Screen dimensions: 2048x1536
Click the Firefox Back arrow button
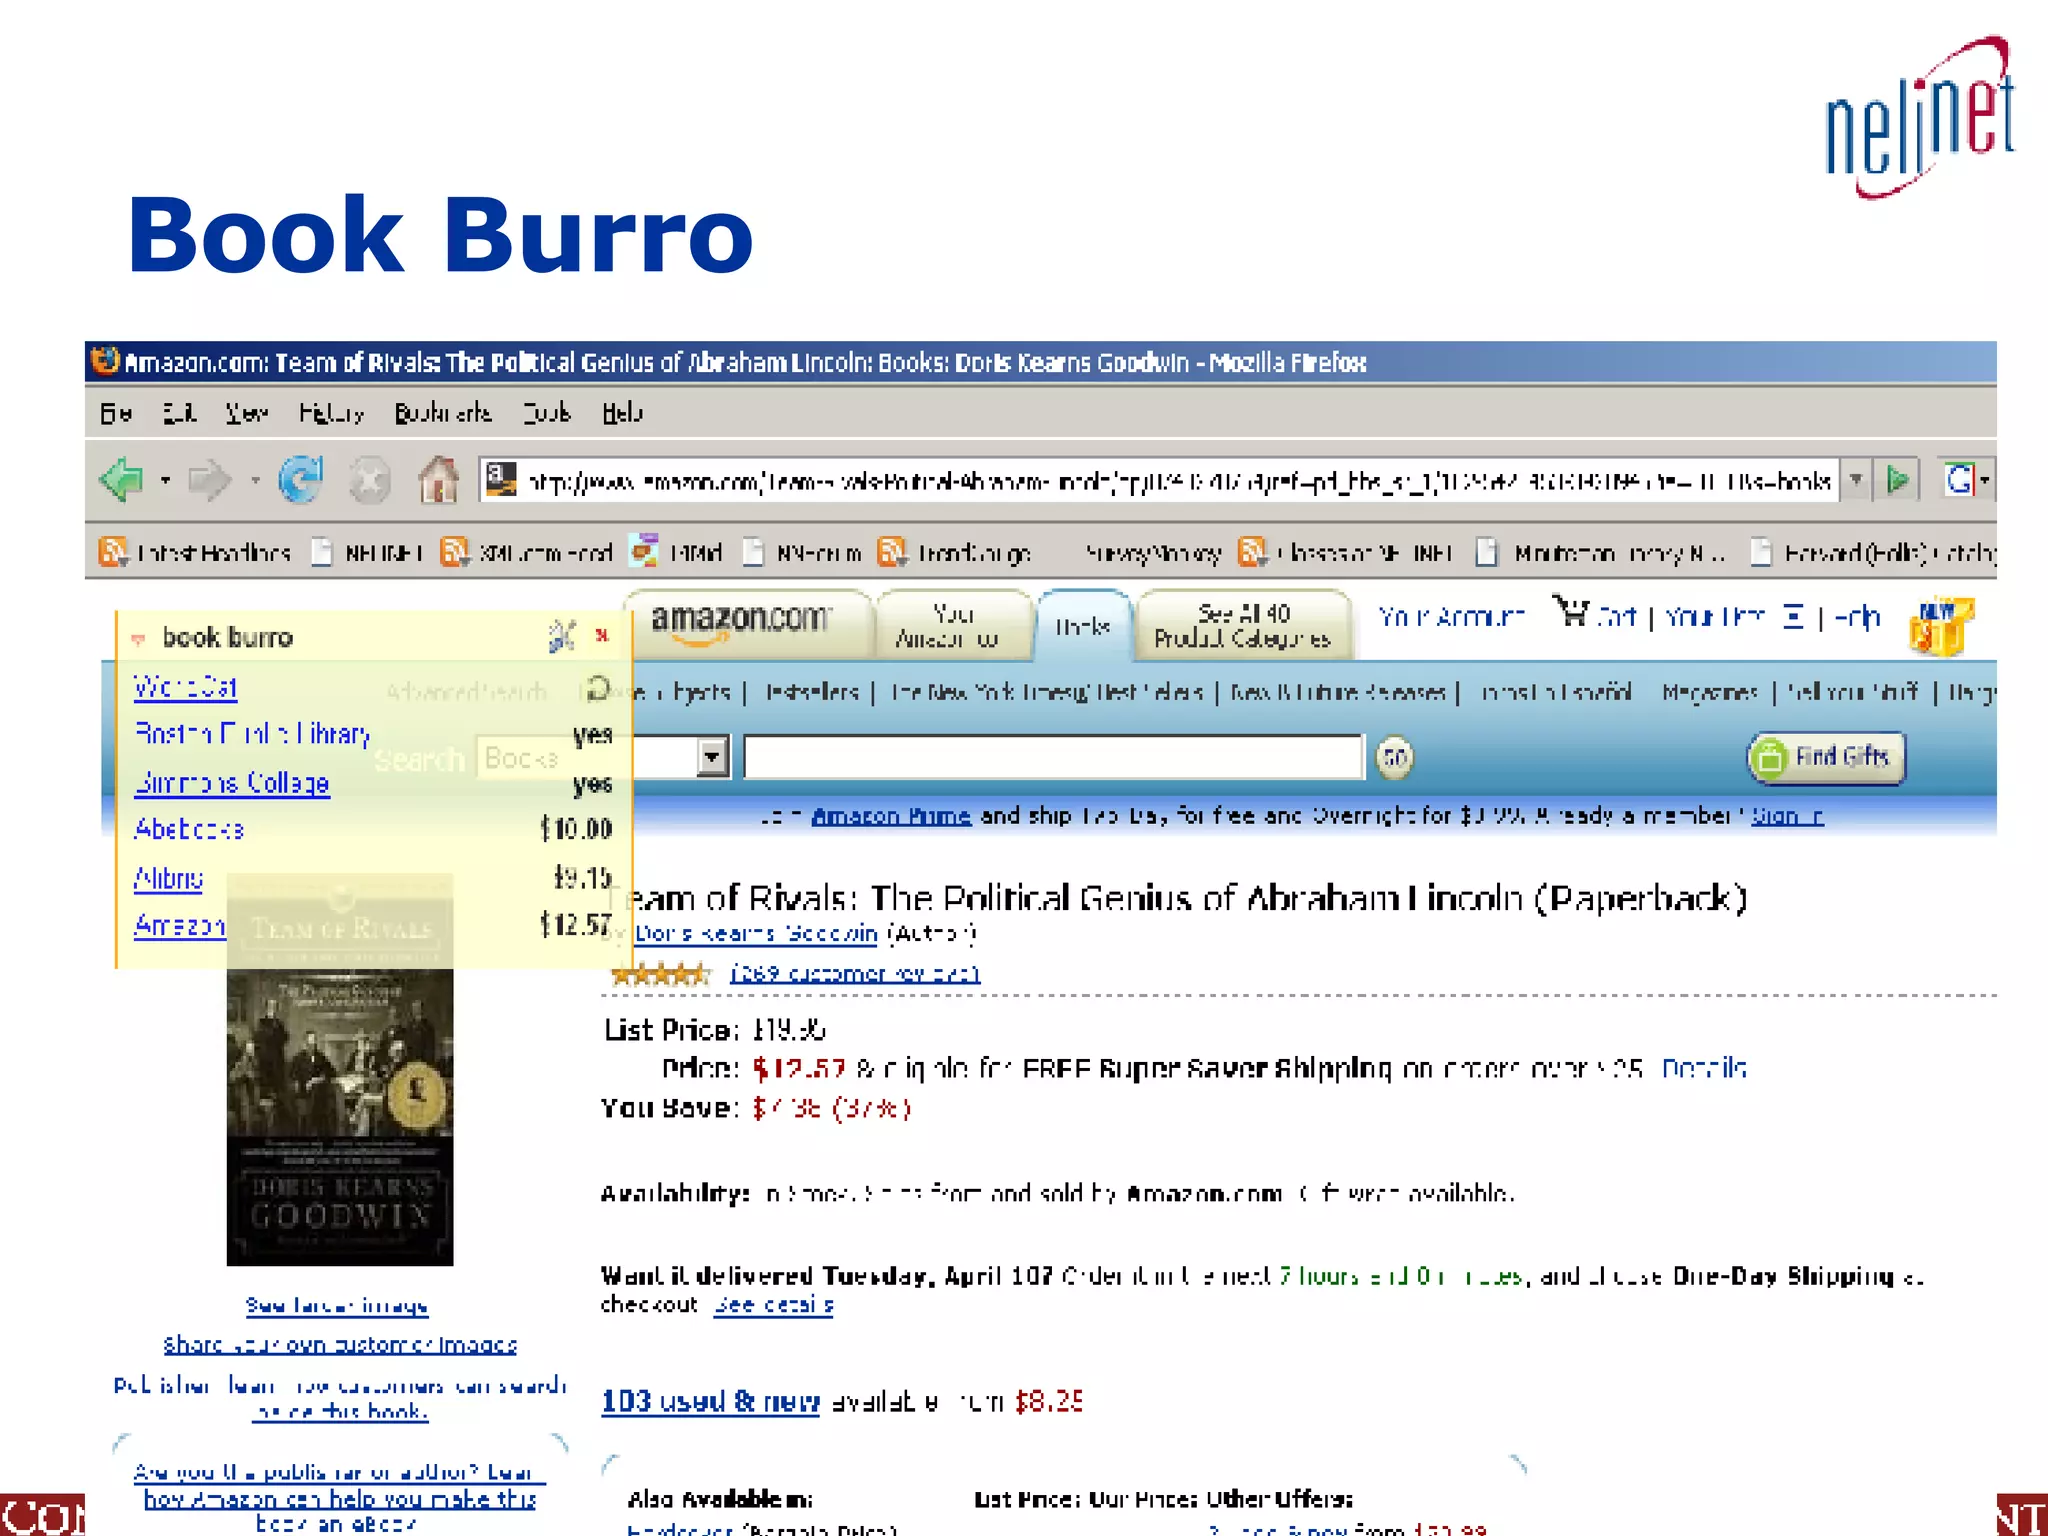[x=122, y=480]
